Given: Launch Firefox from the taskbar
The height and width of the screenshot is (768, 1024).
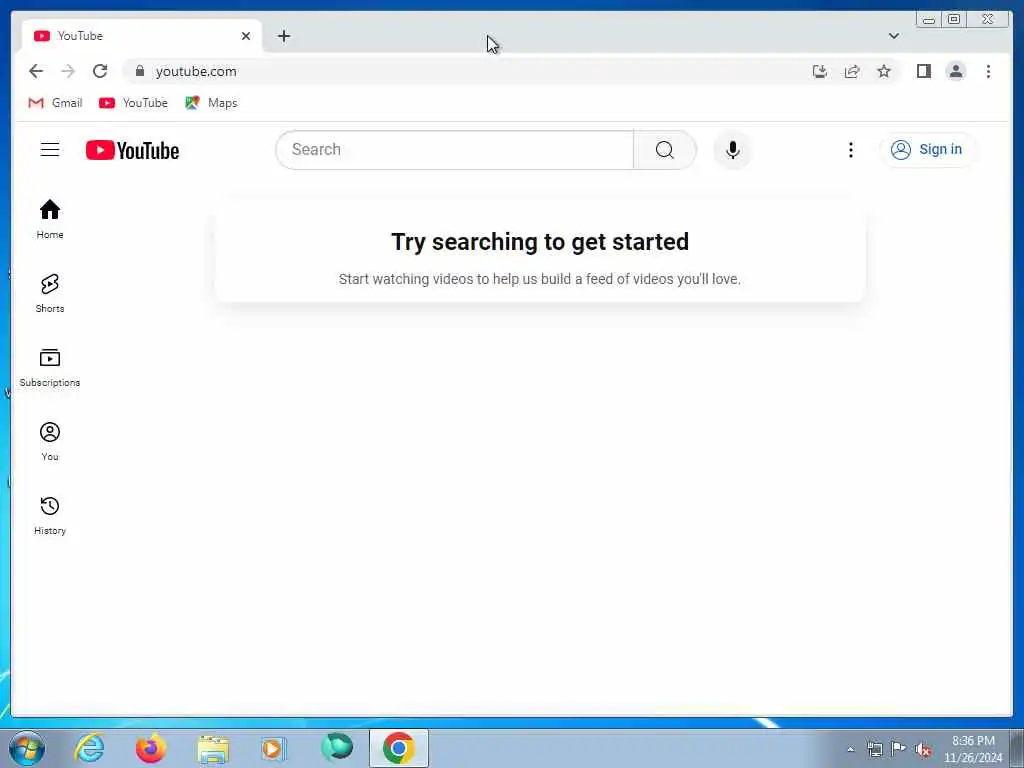Looking at the screenshot, I should [151, 748].
